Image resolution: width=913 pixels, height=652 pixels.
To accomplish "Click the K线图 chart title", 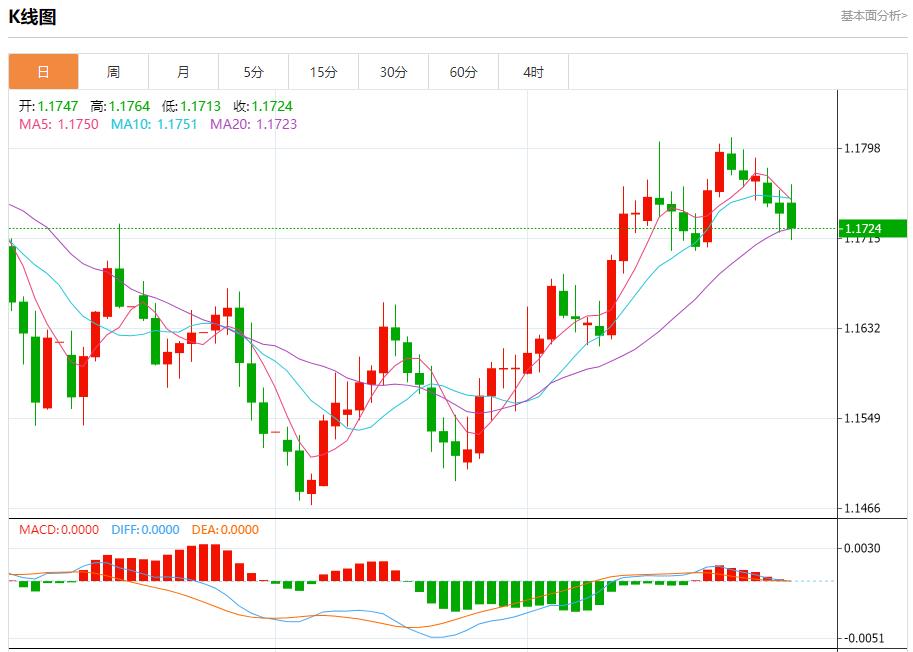I will tap(33, 17).
